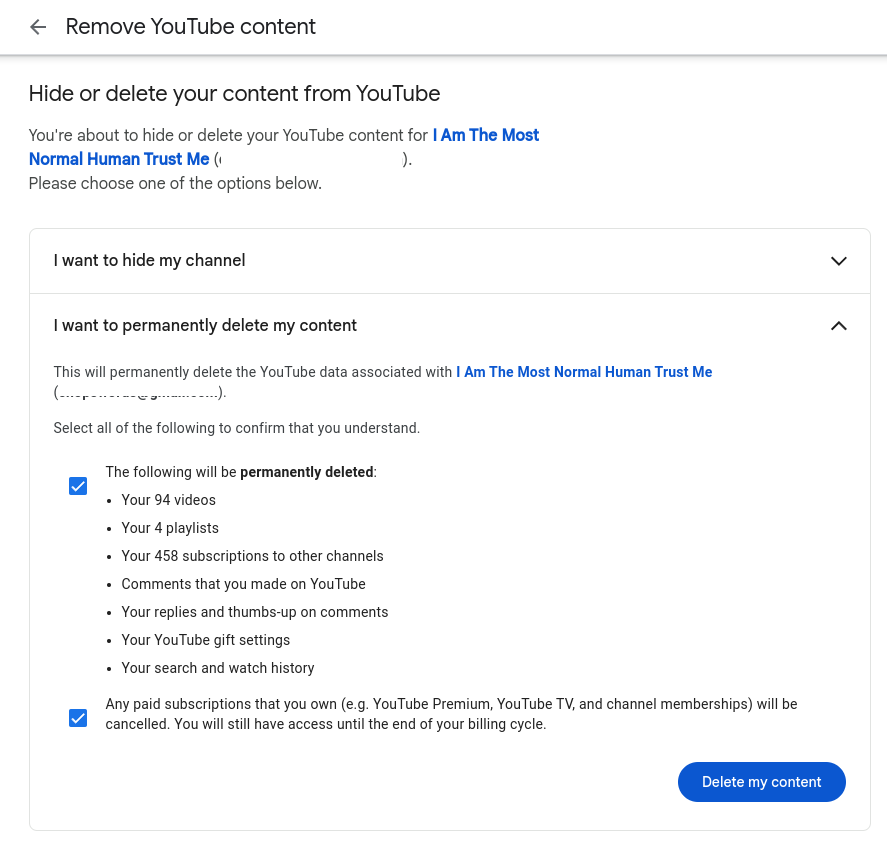Open the 'I want to hide my channel' section header

pos(450,261)
